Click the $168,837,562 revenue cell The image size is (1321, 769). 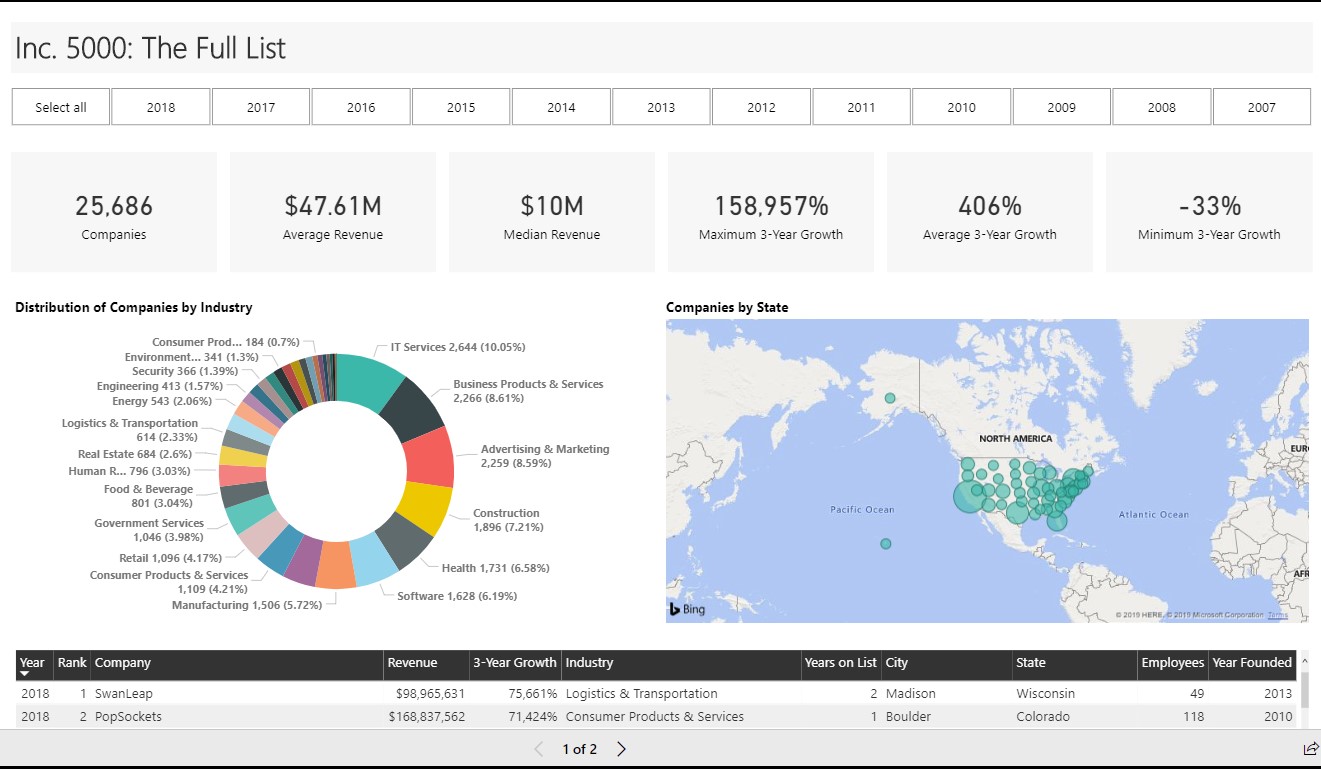tap(427, 716)
